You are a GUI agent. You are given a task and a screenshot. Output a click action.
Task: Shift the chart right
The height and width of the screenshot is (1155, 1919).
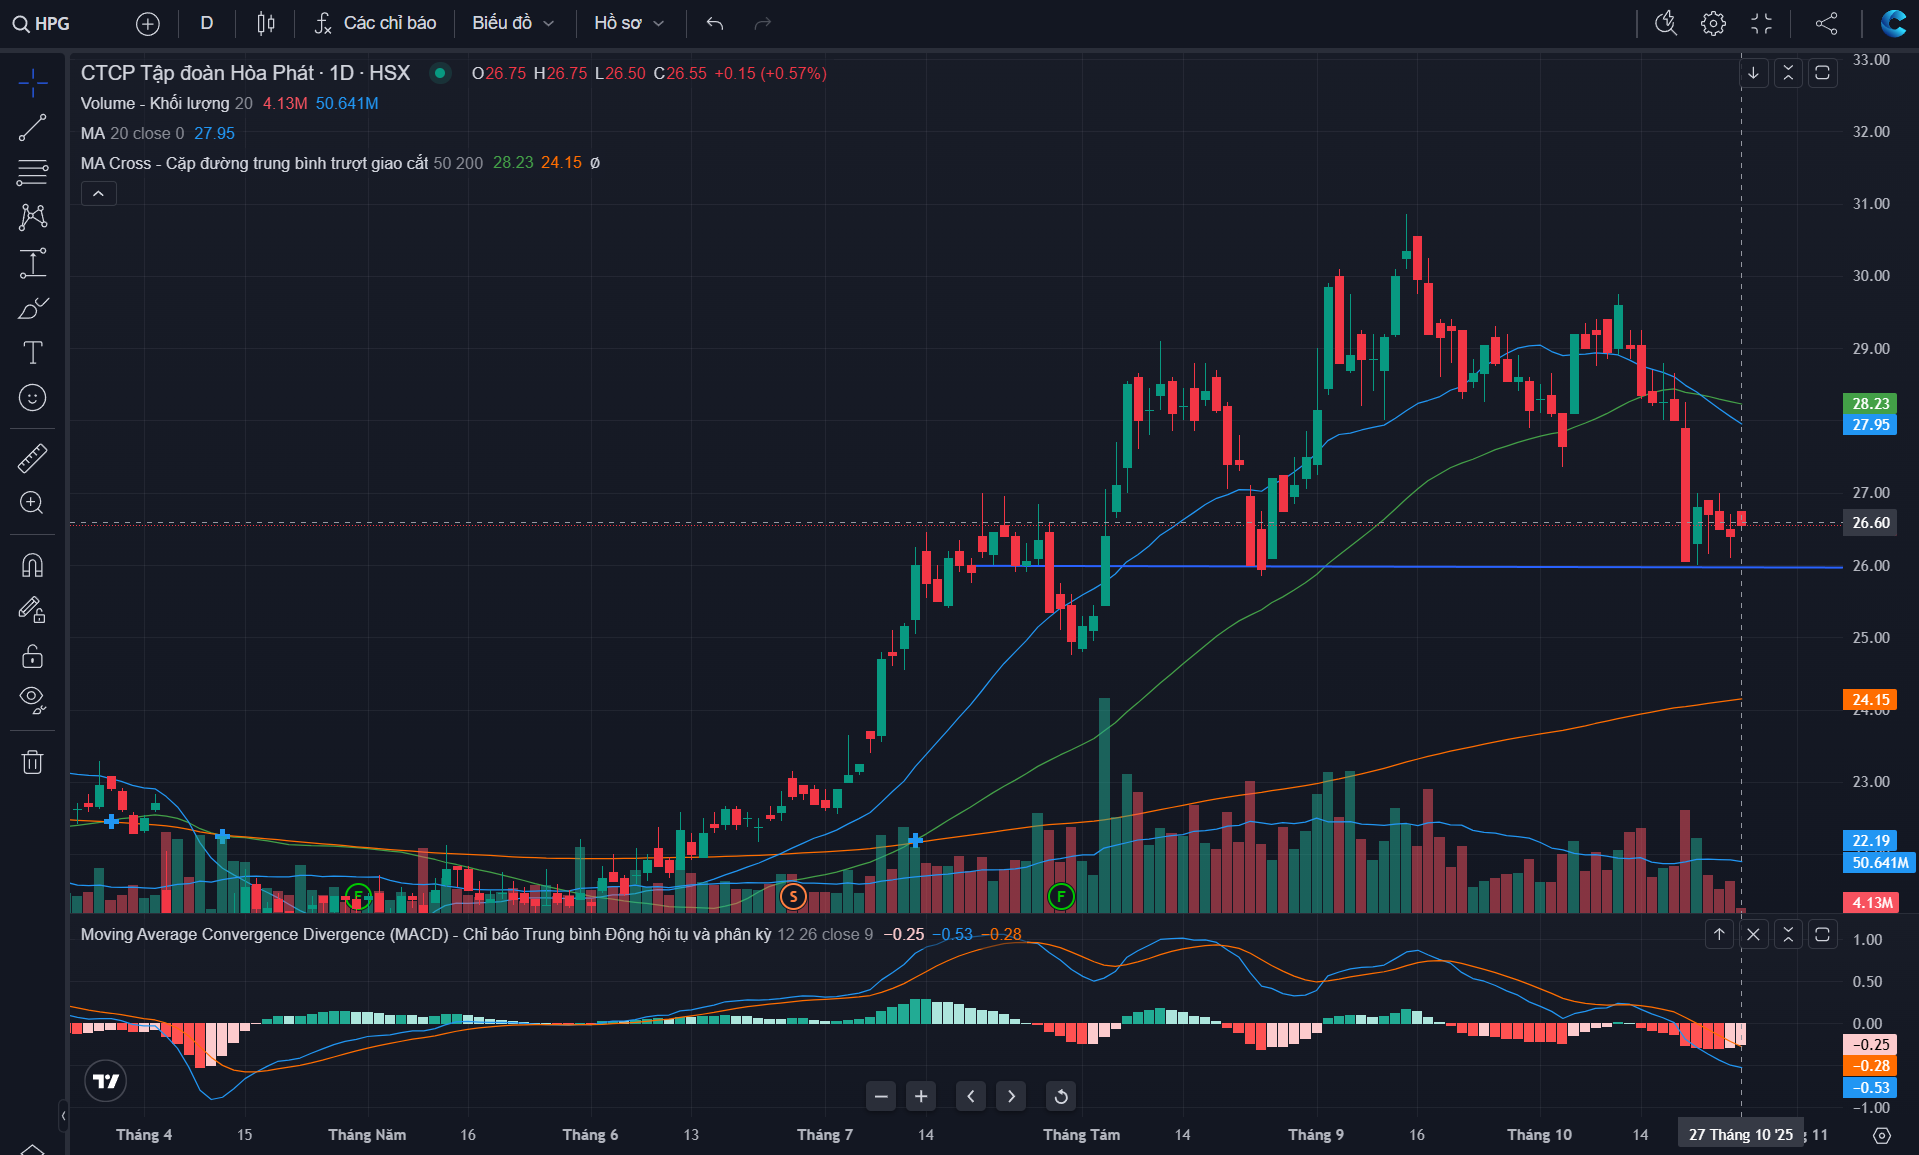click(1011, 1096)
